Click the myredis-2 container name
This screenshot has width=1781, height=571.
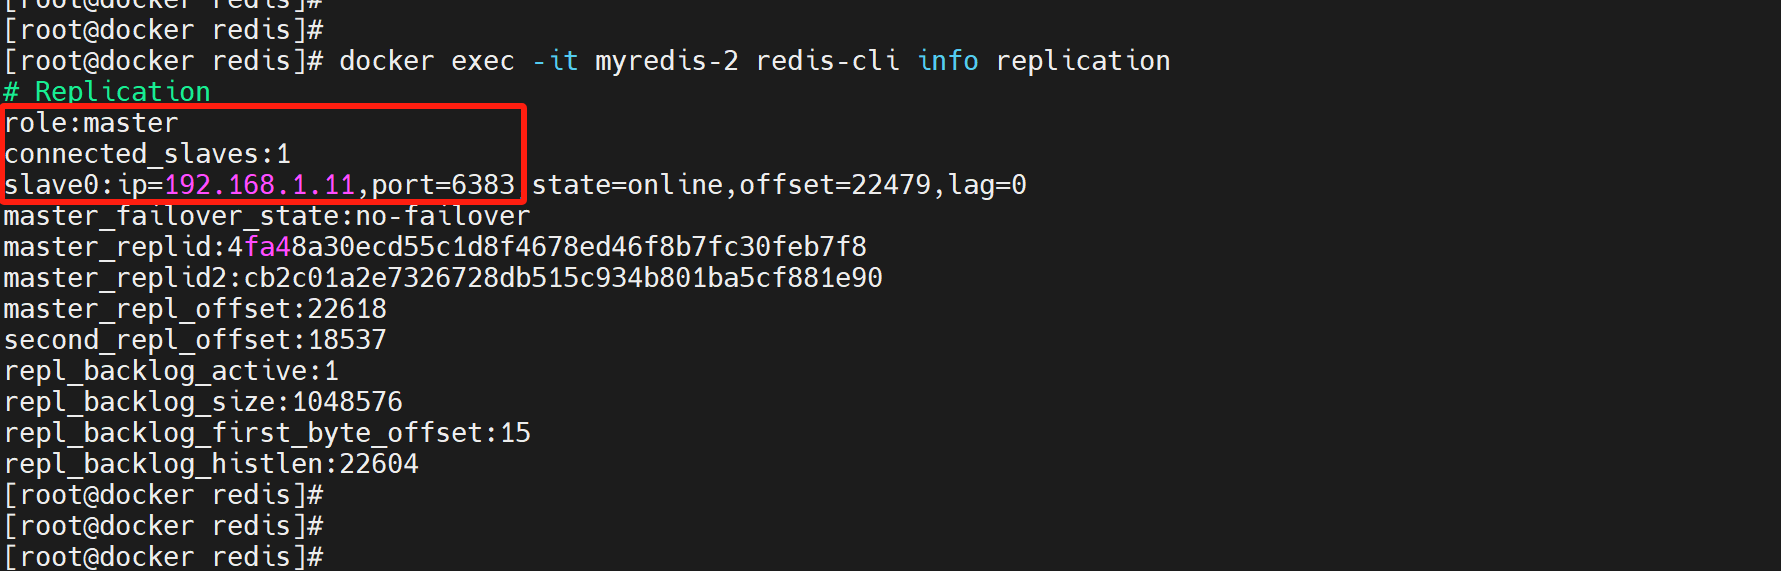[x=667, y=61]
